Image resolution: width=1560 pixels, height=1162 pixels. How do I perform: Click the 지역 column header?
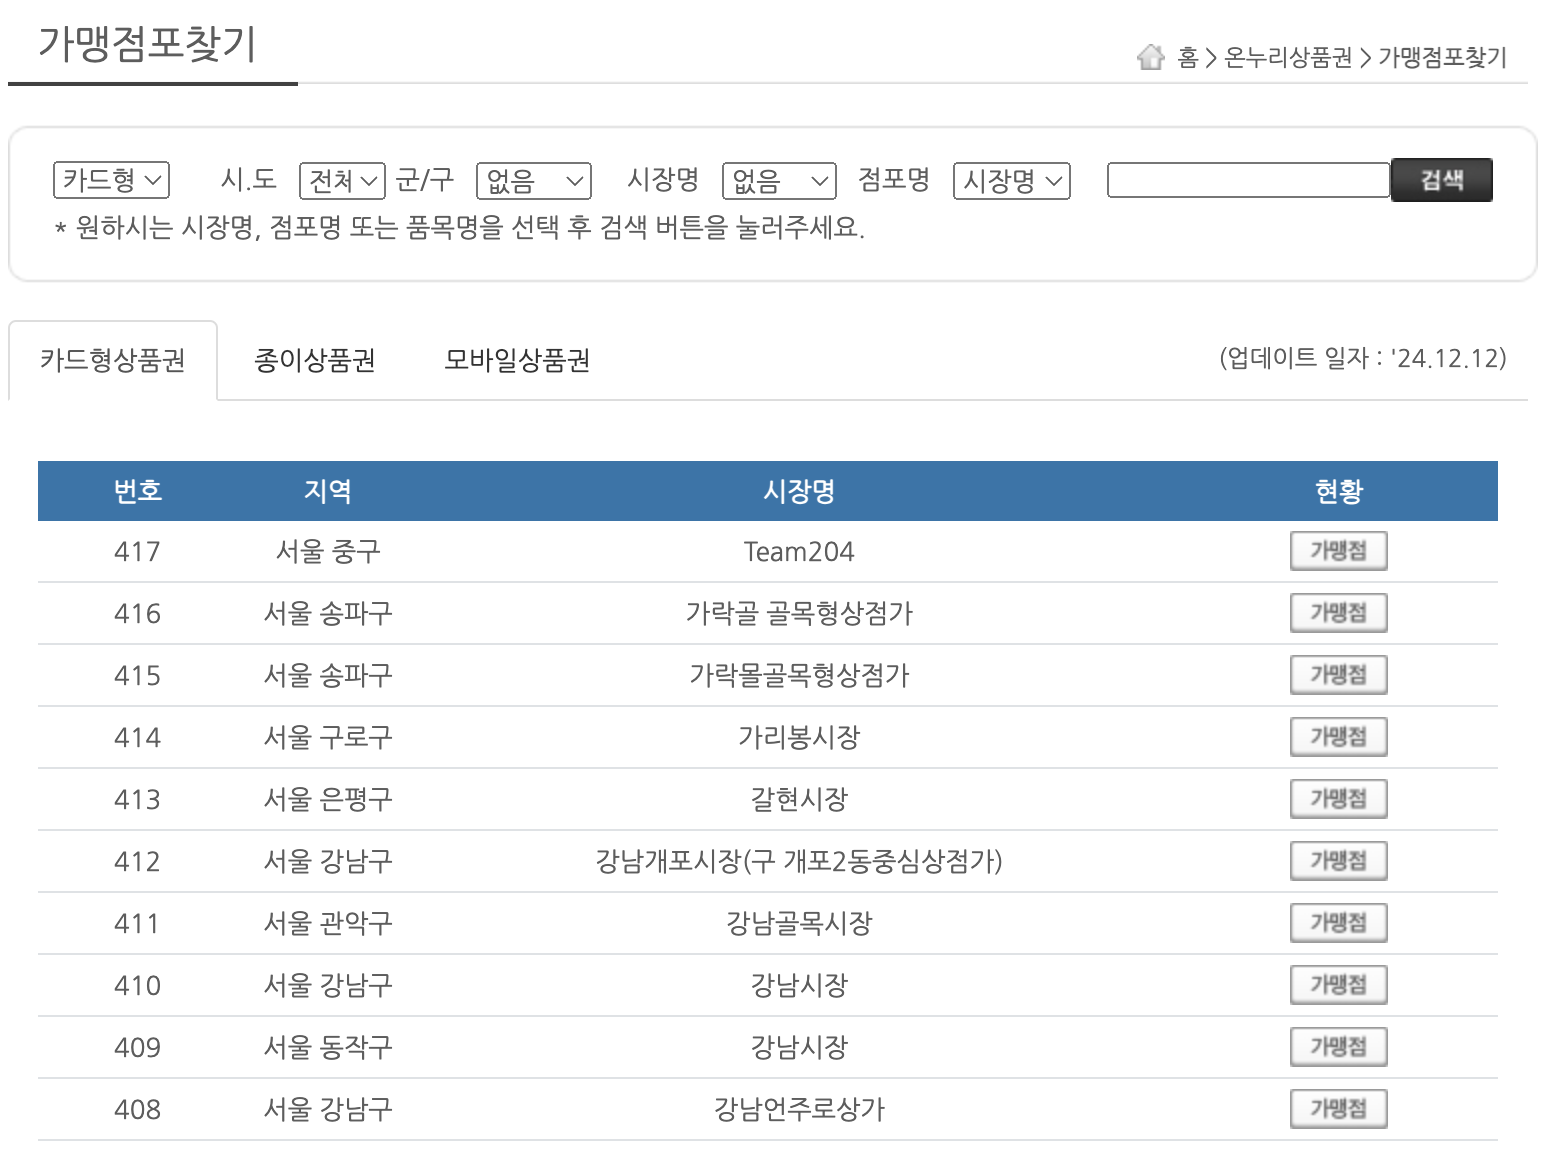pos(328,491)
